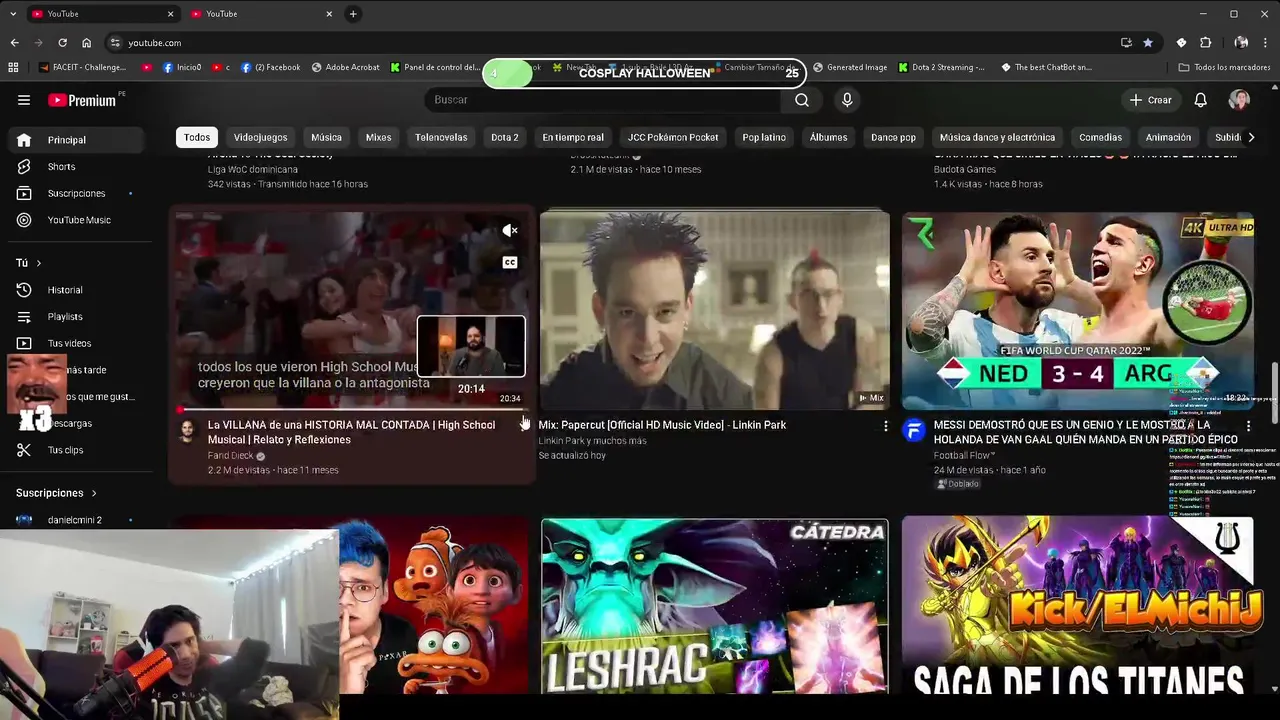Open the browser extensions puzzle icon
This screenshot has width=1280, height=720.
click(1205, 43)
